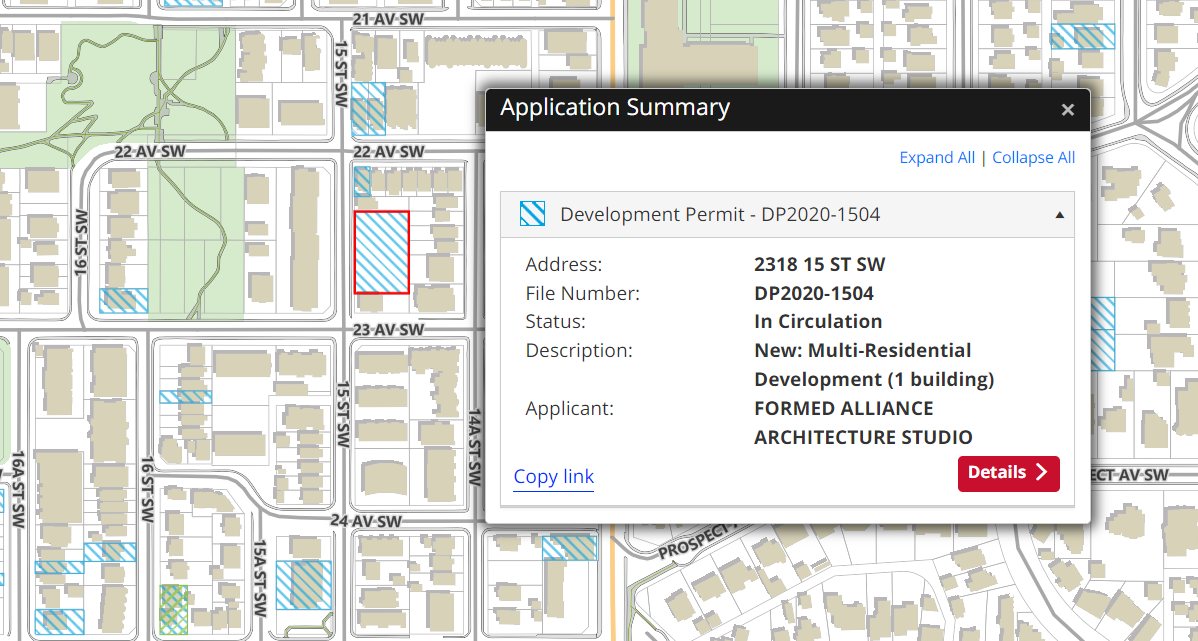Collapse the DP2020-1504 section using the triangle arrow
The width and height of the screenshot is (1198, 641).
[1059, 215]
